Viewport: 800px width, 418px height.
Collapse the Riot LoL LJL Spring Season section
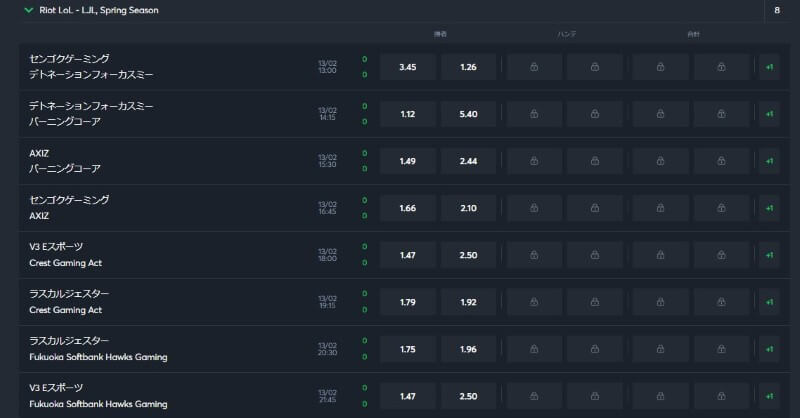(28, 10)
